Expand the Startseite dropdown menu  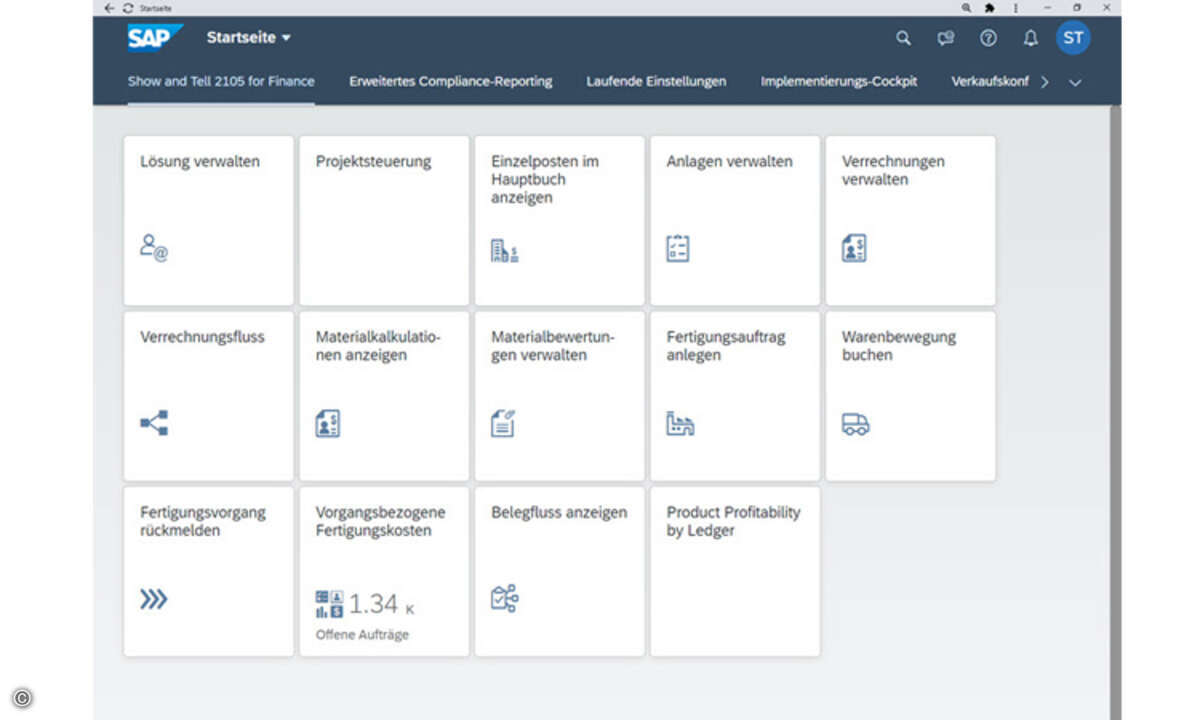click(x=249, y=38)
